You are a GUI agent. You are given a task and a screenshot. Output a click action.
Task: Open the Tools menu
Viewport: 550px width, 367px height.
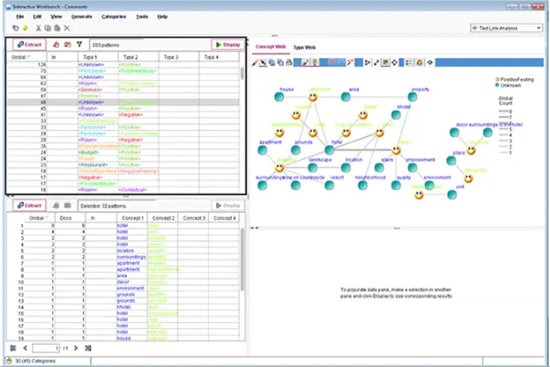[142, 16]
